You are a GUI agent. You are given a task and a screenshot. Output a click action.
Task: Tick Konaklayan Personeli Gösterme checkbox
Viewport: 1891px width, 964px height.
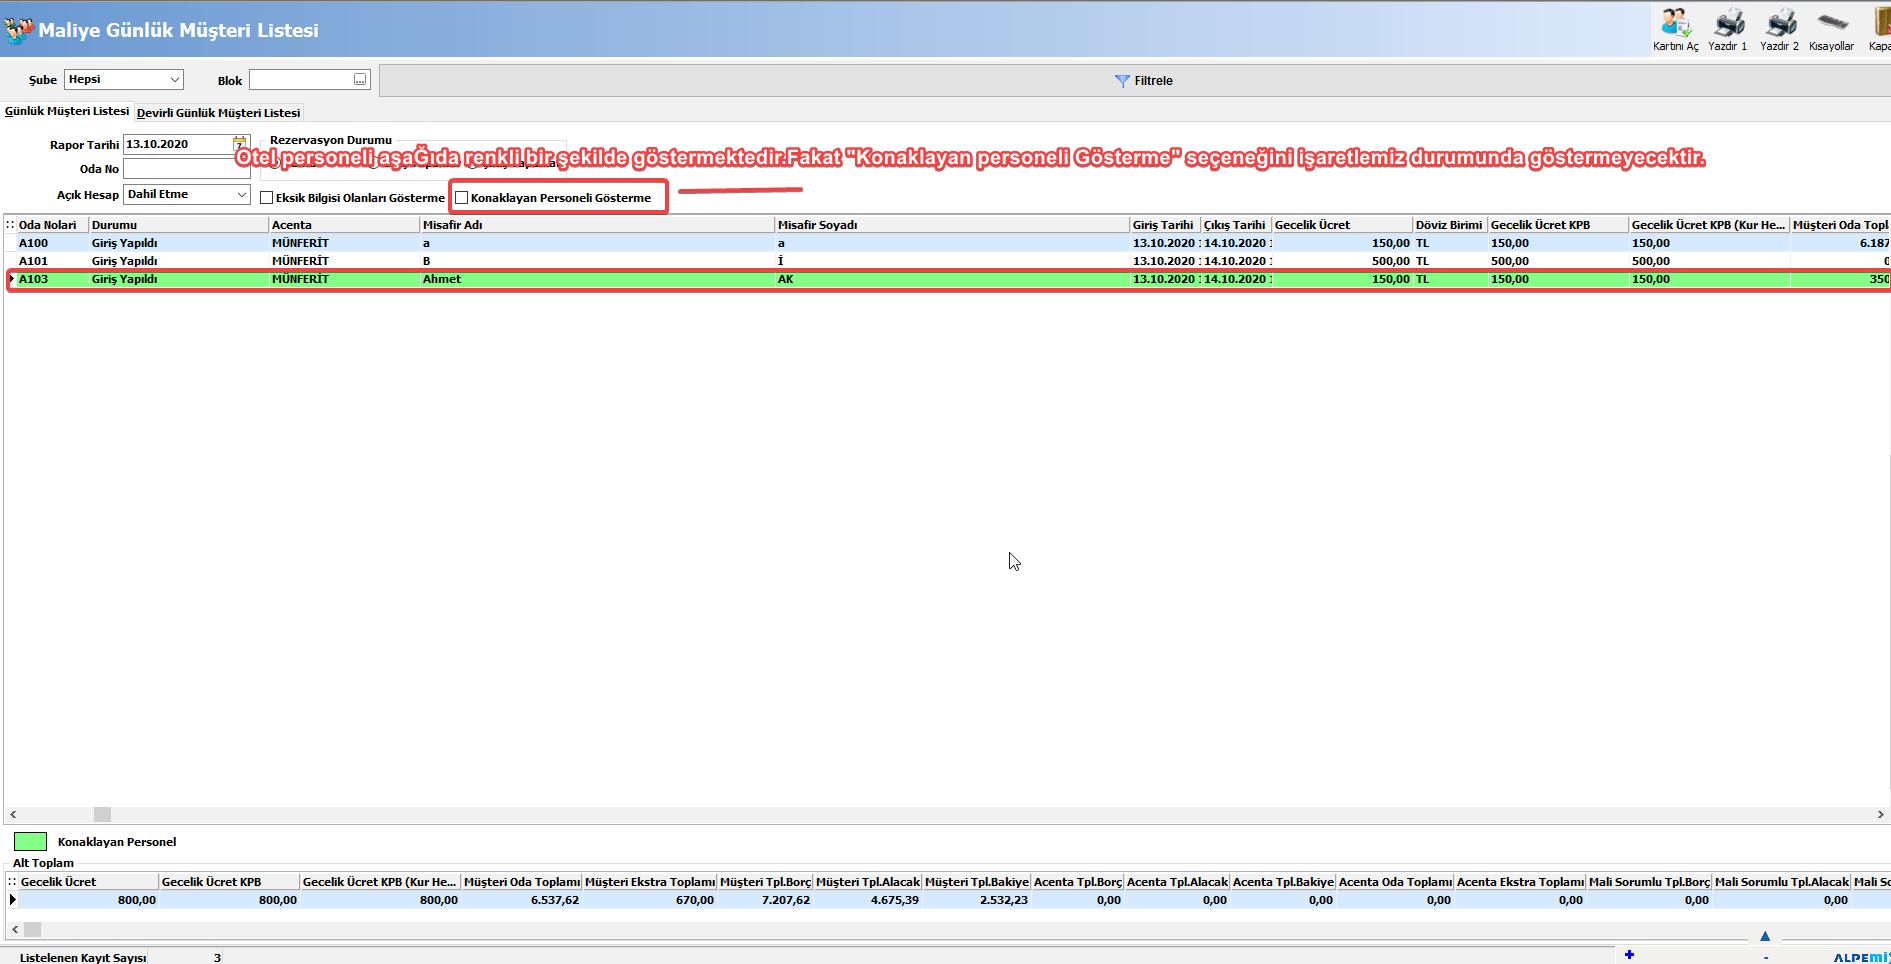462,198
